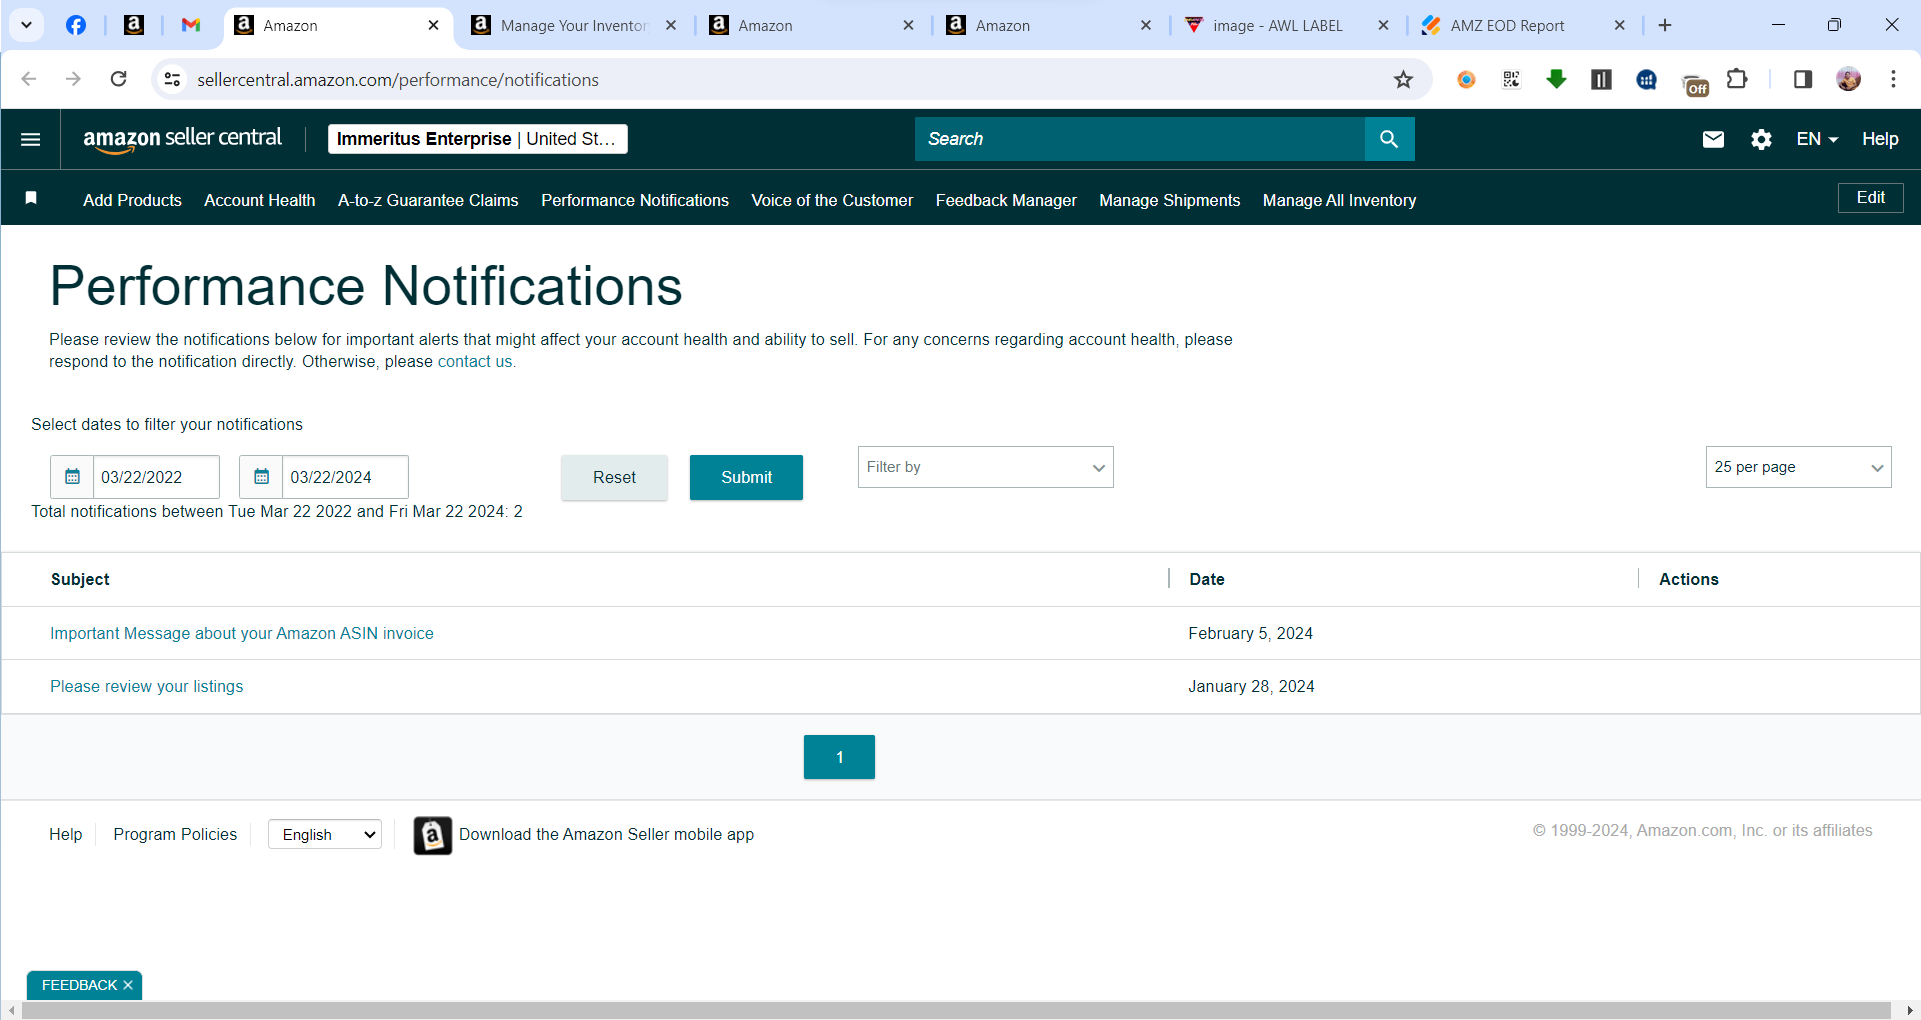1921x1020 pixels.
Task: Click the QR code extension icon
Action: [x=1511, y=79]
